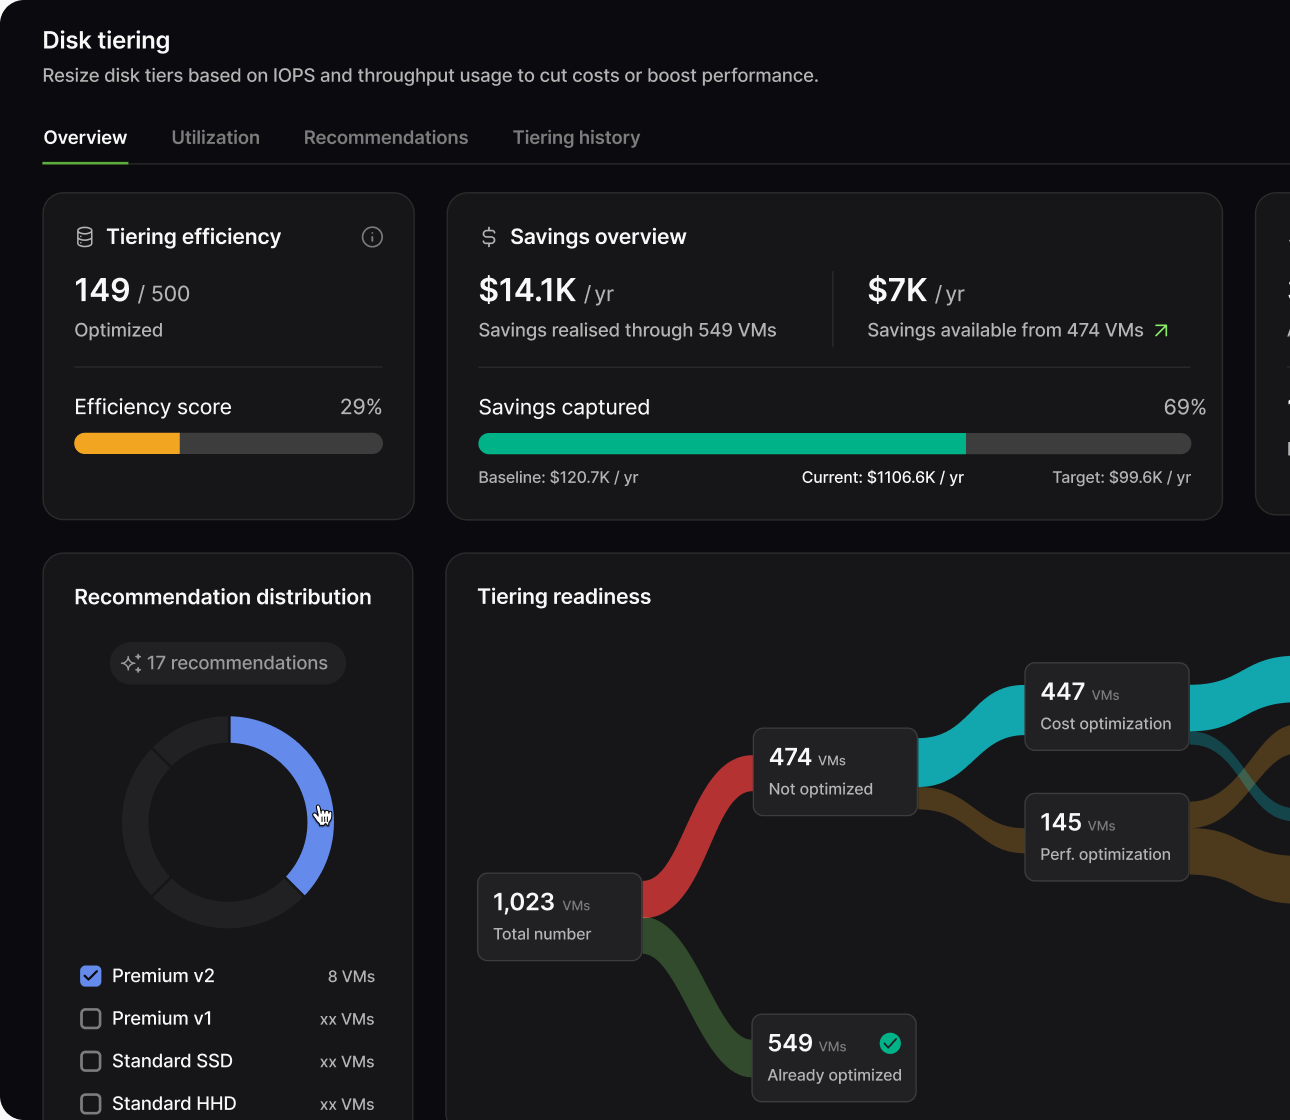This screenshot has height=1120, width=1290.
Task: Click the 'Baseline: $120.7K / yr' label
Action: pos(558,478)
